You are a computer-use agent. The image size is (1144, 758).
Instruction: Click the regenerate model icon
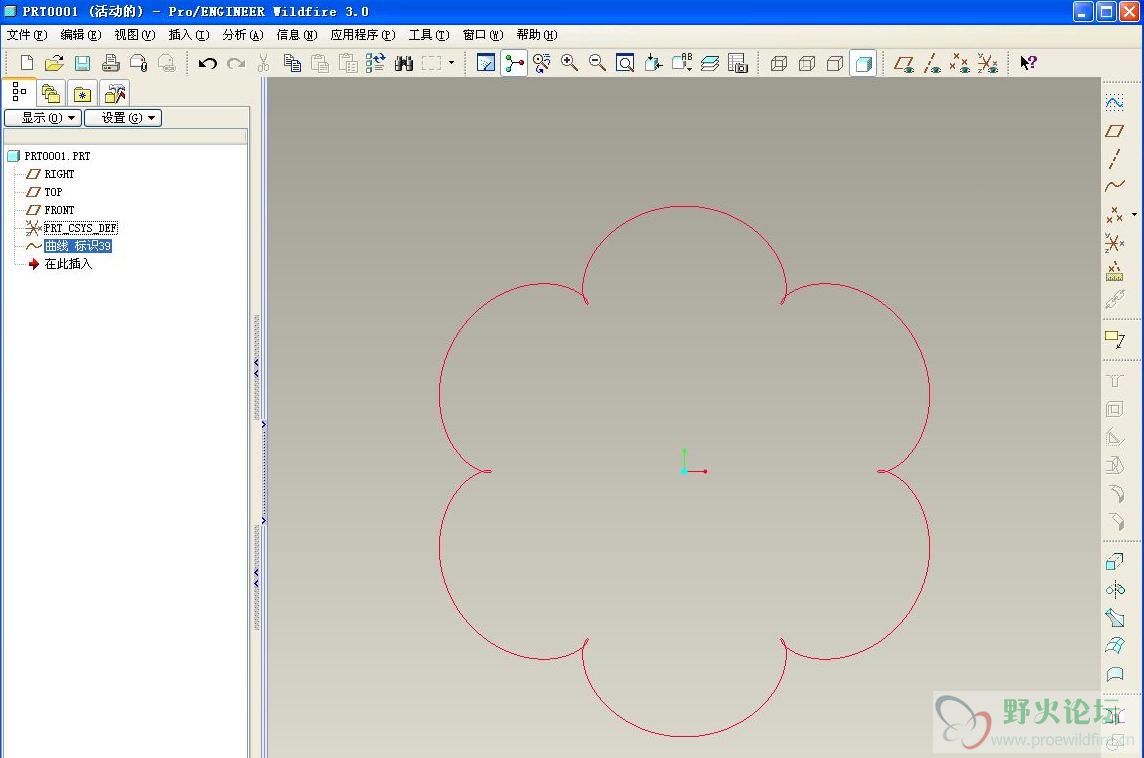(x=375, y=63)
